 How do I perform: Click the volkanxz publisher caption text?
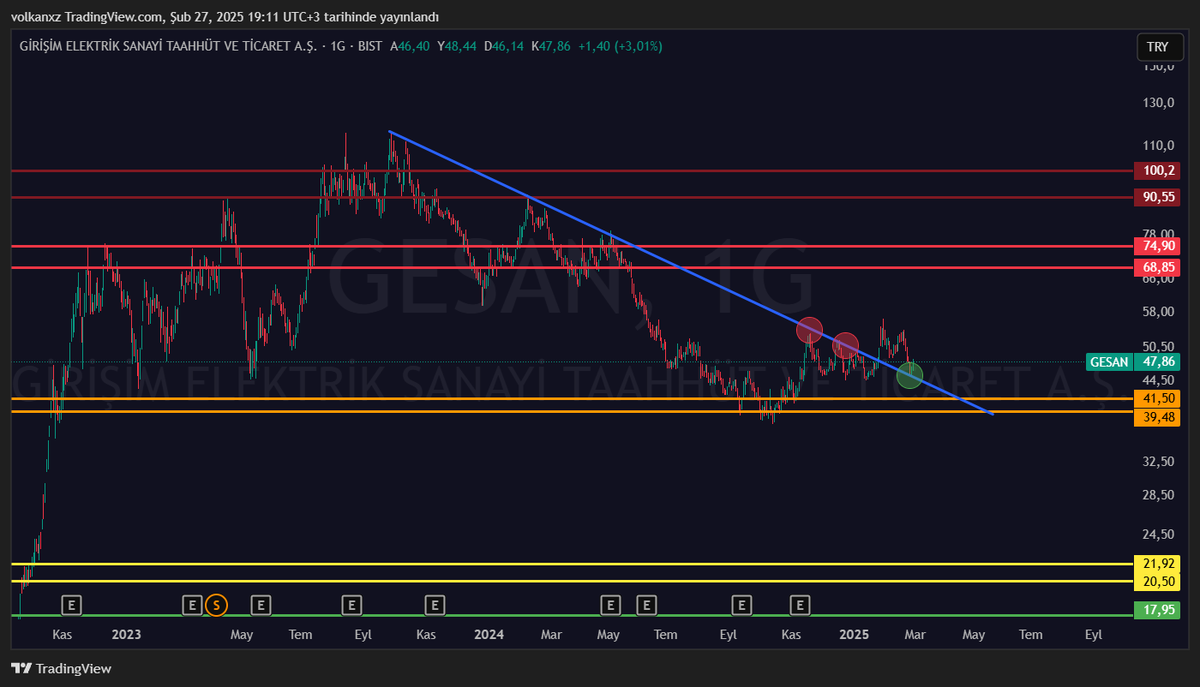[225, 17]
